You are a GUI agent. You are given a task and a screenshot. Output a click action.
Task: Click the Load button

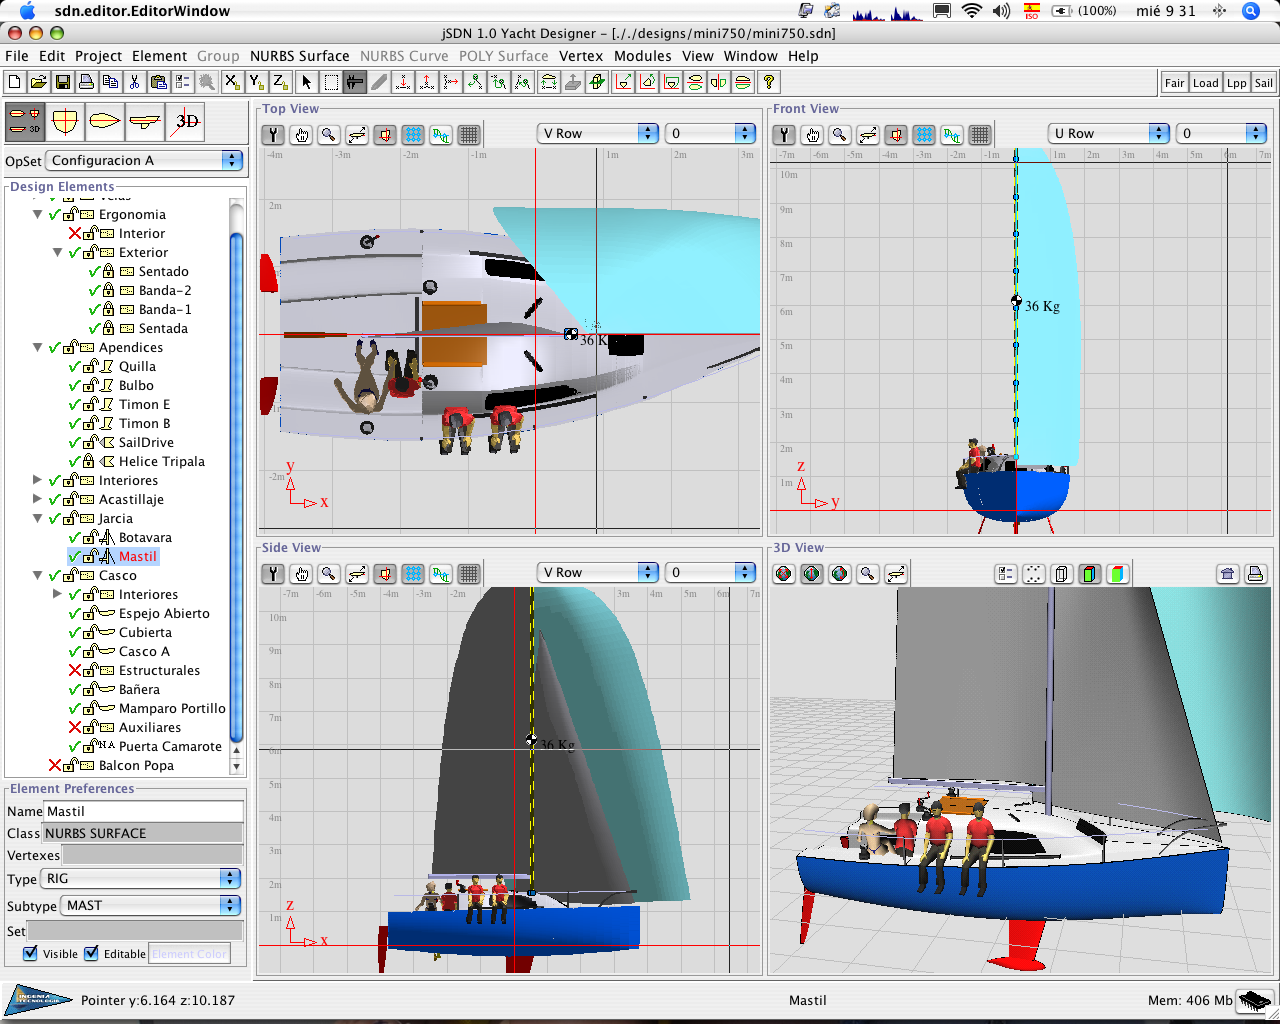[1205, 83]
